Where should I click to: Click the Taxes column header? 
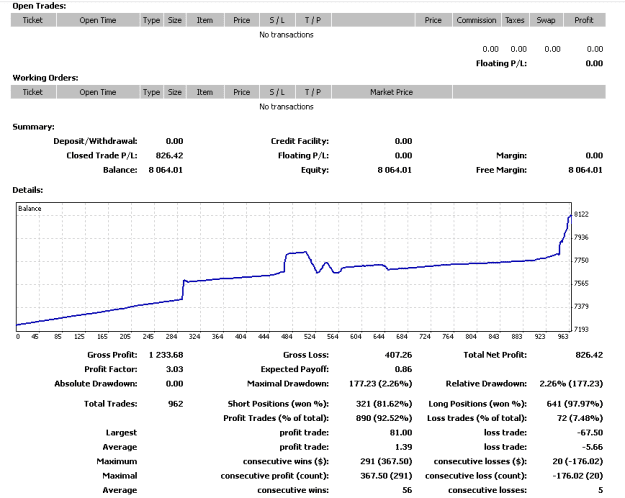point(515,20)
